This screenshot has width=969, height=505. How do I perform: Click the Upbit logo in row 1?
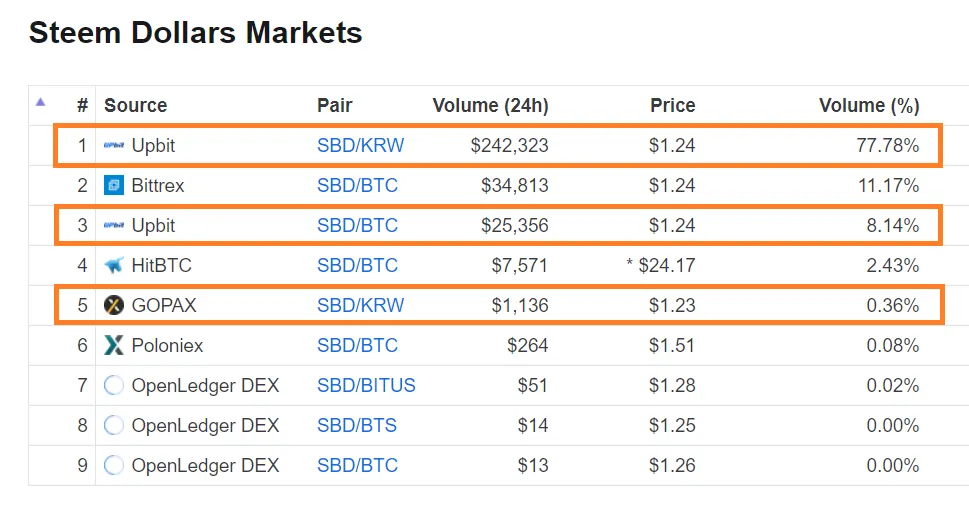coord(114,145)
